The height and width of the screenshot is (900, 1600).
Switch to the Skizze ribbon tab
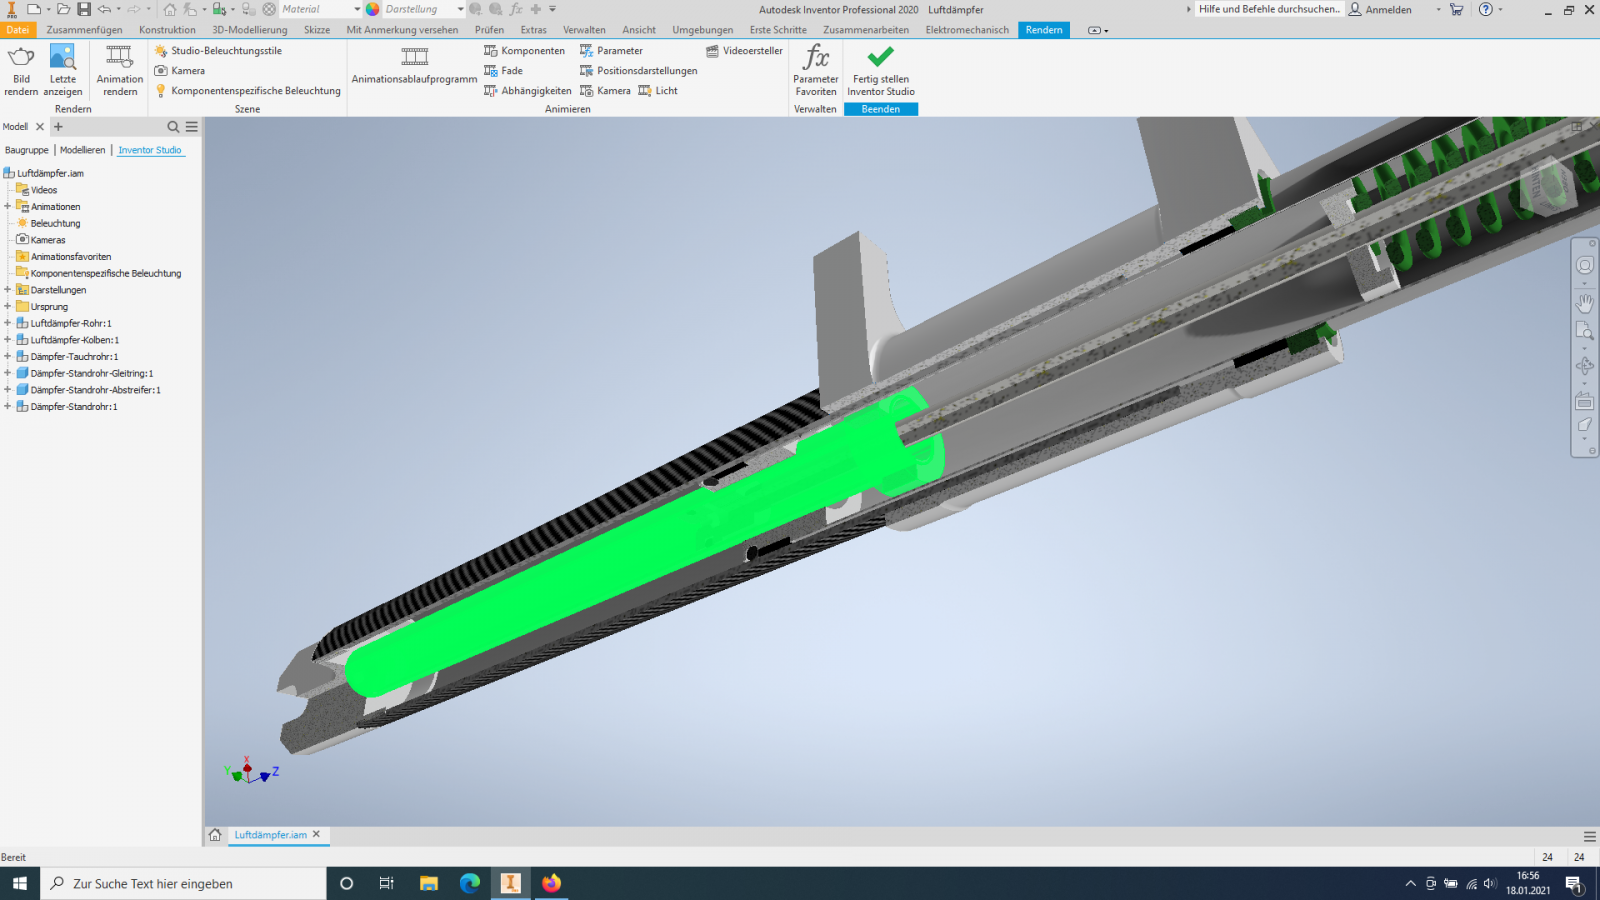pyautogui.click(x=317, y=30)
